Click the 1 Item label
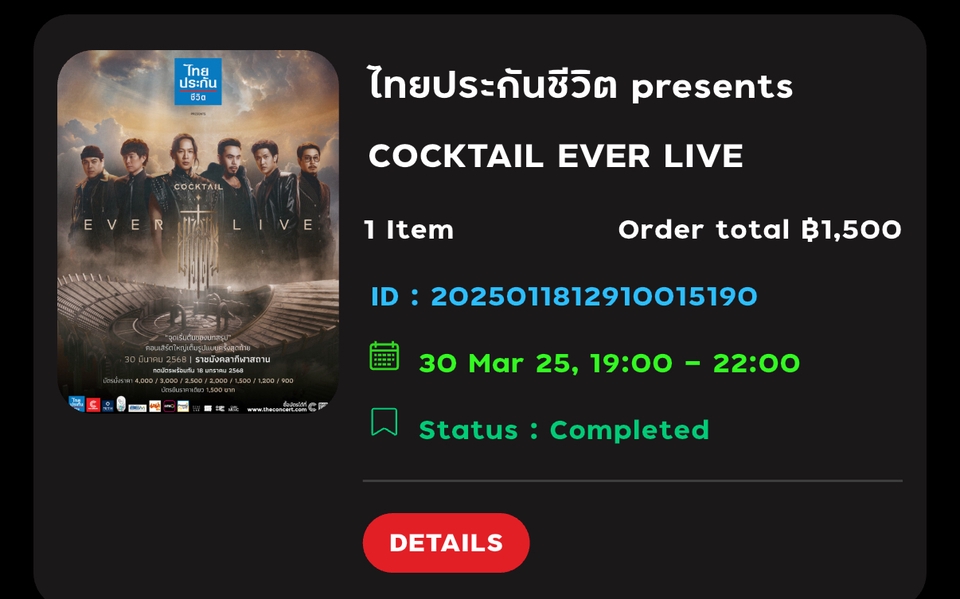960x599 pixels. (409, 230)
